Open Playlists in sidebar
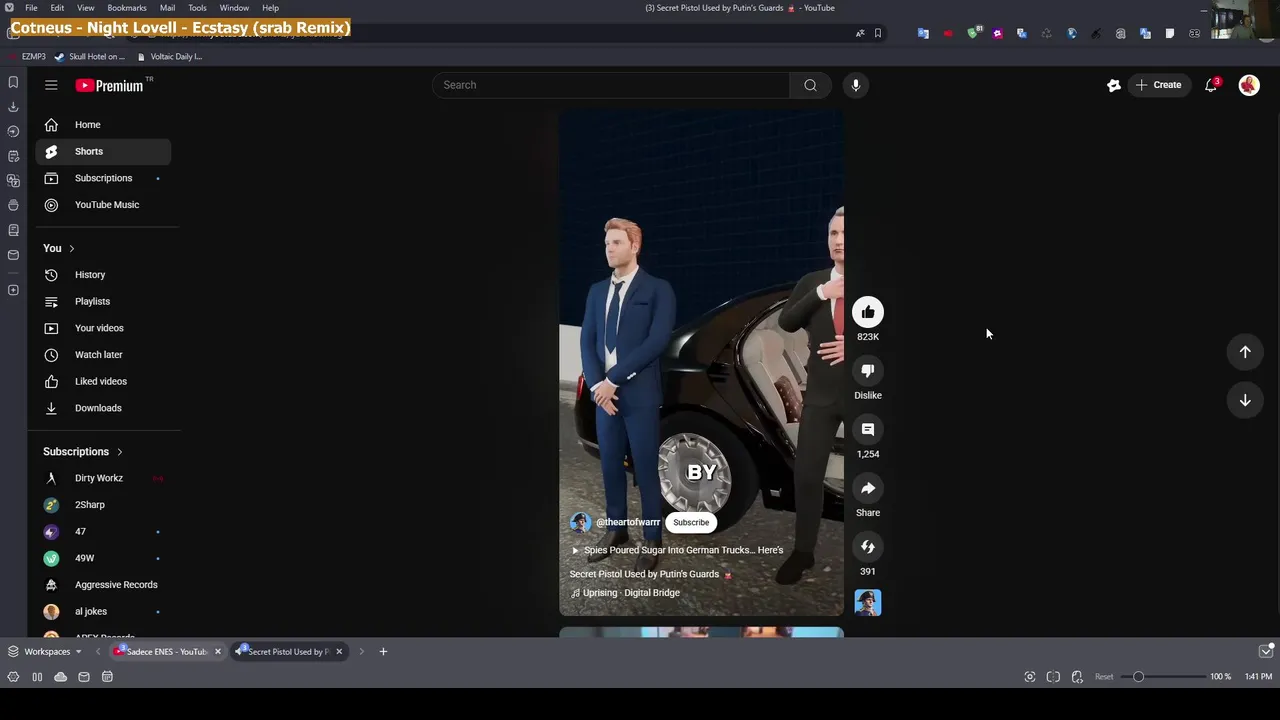The image size is (1280, 720). [103, 301]
